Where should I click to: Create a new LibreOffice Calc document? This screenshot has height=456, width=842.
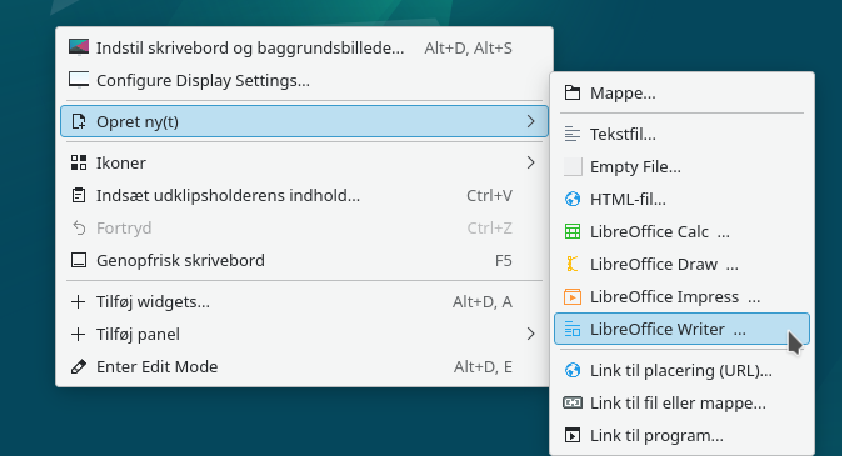[x=682, y=231]
